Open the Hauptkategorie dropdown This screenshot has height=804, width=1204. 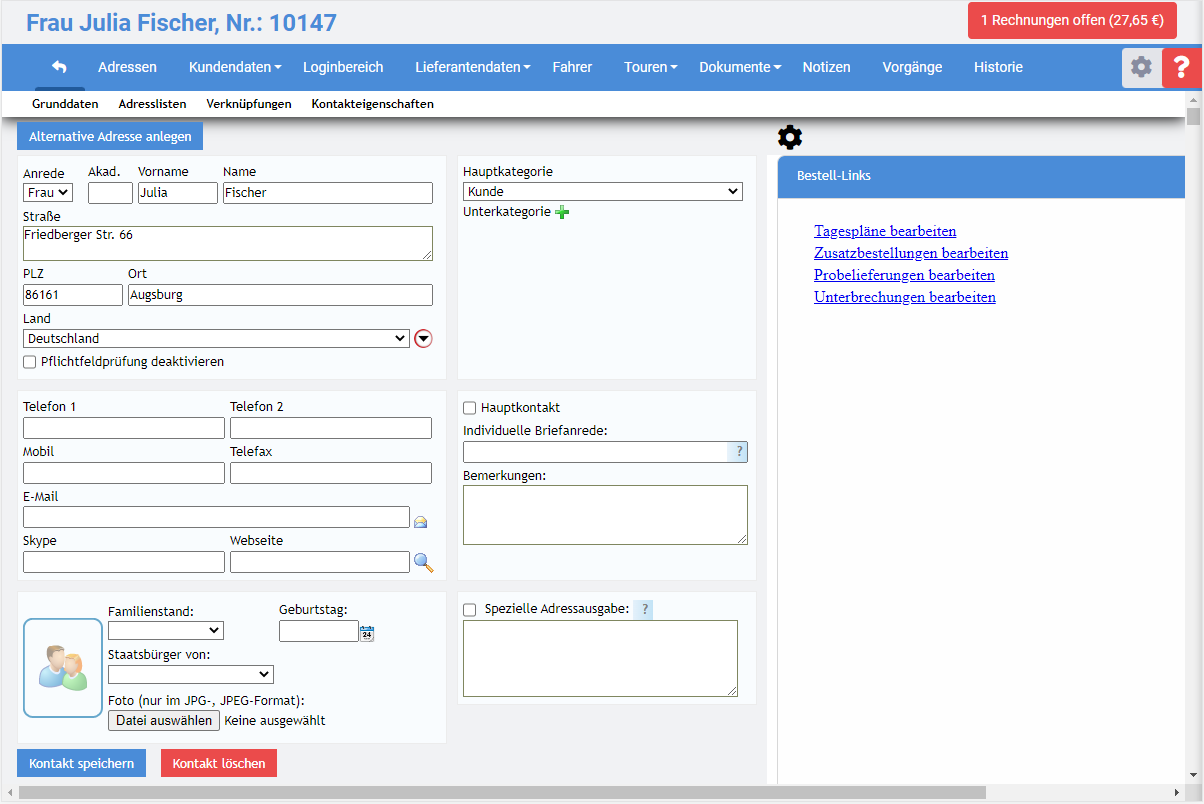pyautogui.click(x=602, y=191)
